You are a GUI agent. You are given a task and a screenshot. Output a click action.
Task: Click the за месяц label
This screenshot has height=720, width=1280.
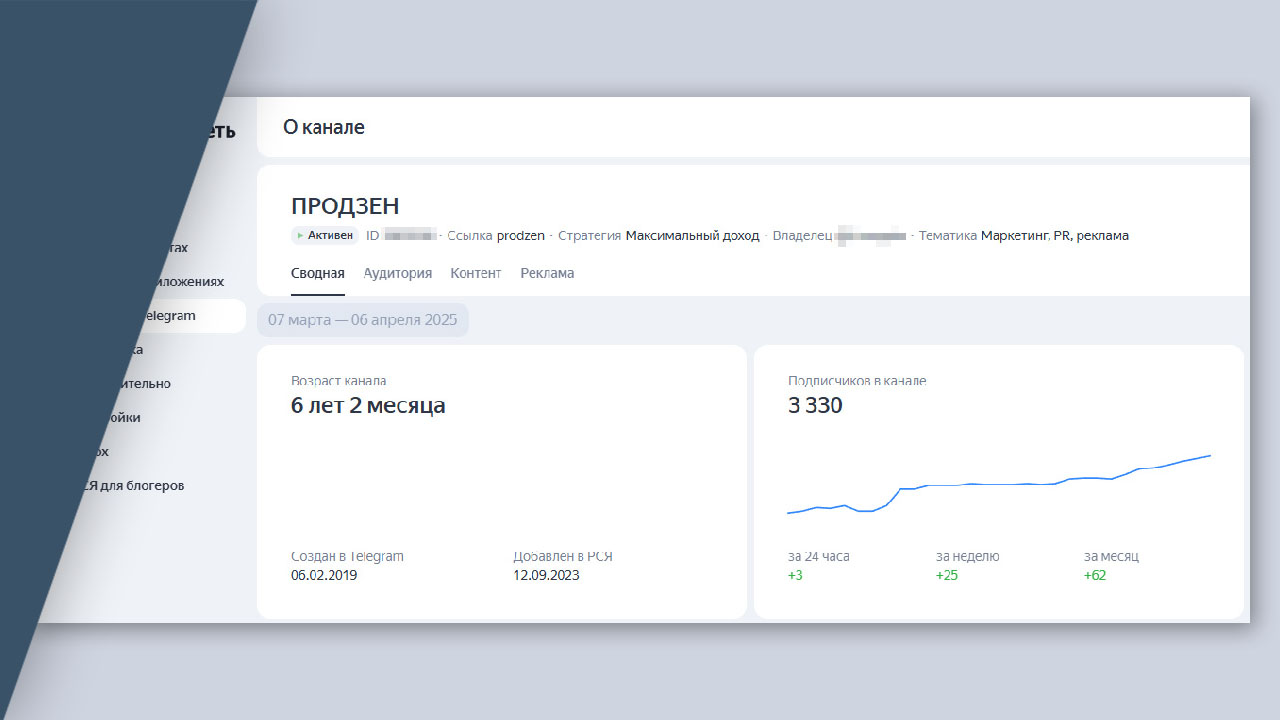coord(1111,556)
